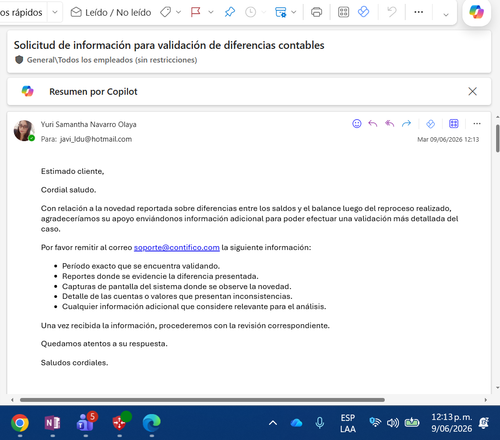Click sender name Yuri Samantha Navarro Olaya
The height and width of the screenshot is (440, 500).
(x=89, y=124)
